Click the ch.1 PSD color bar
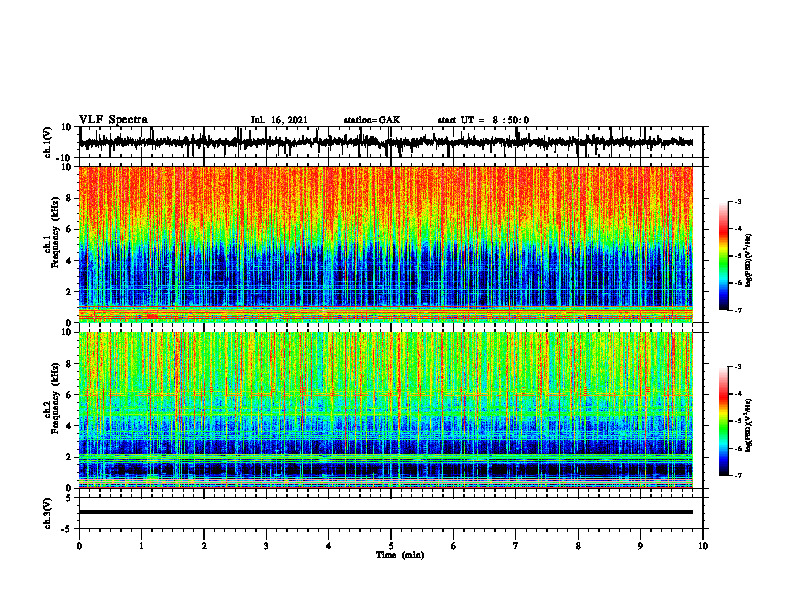Screen dimensions: 792x612 [x=723, y=256]
